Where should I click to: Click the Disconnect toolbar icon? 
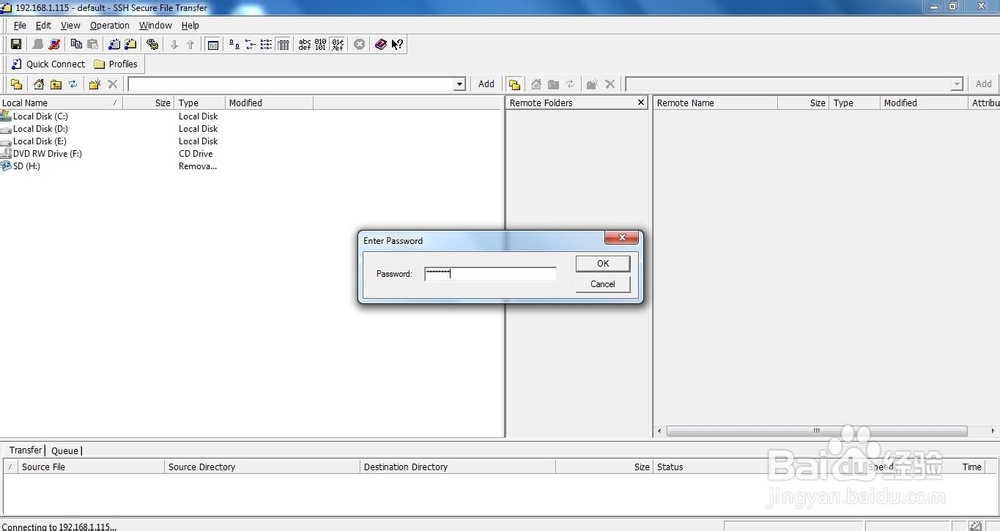point(55,44)
